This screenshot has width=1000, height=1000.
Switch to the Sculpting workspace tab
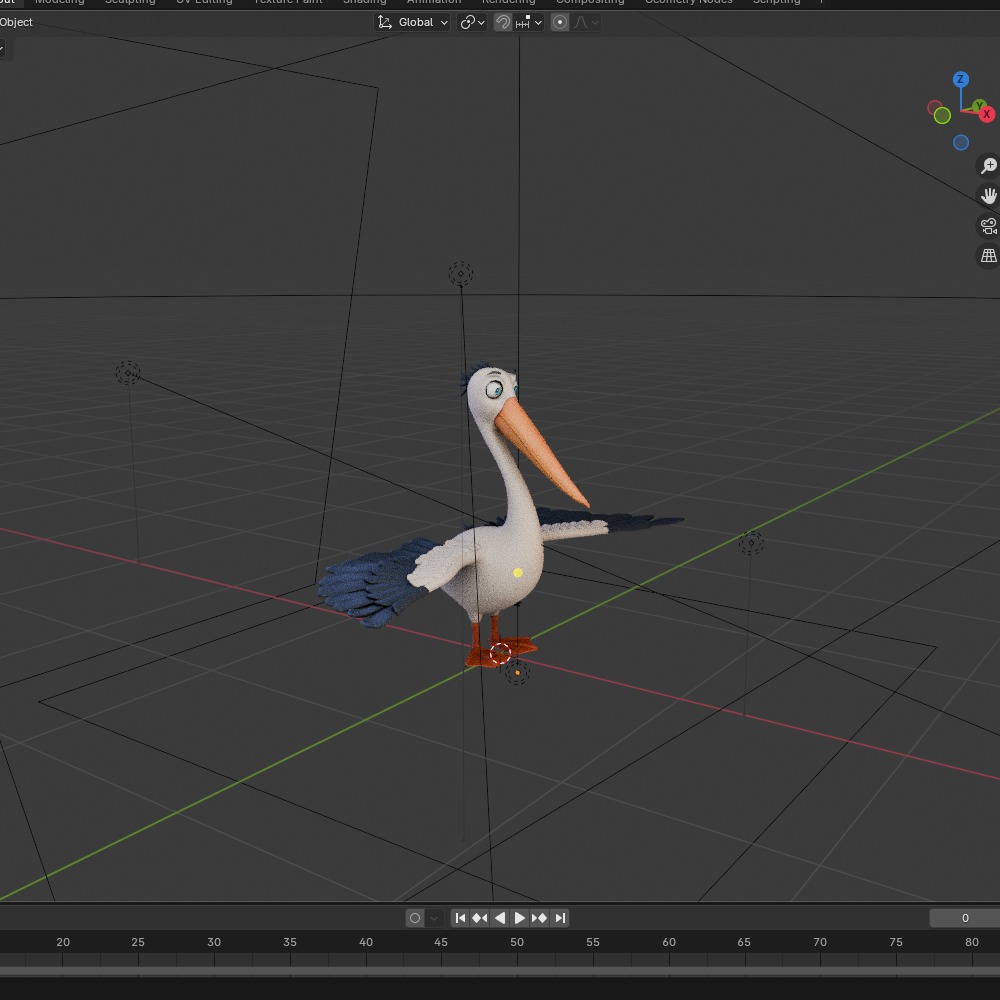point(130,3)
